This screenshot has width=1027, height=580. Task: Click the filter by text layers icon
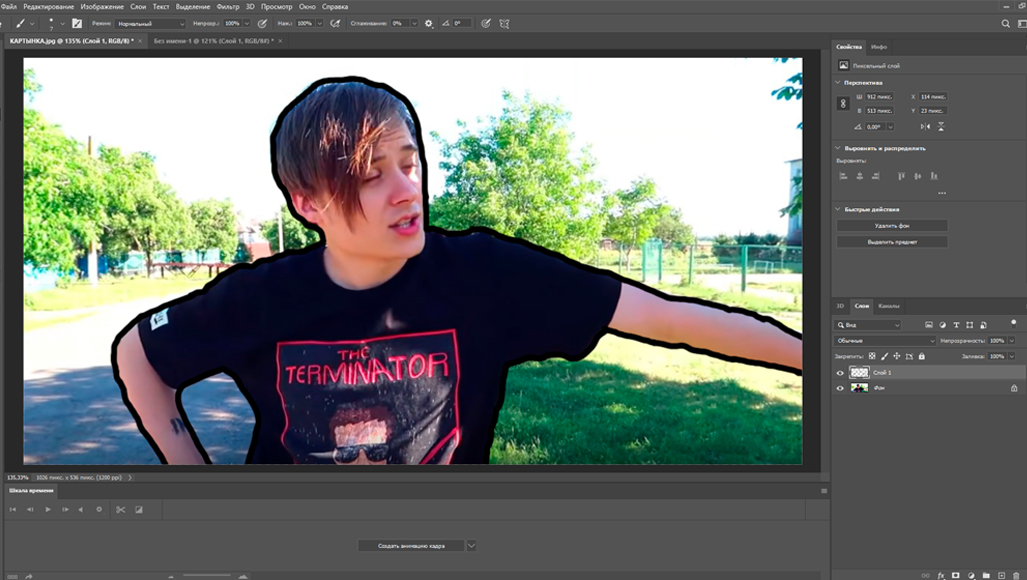[x=956, y=325]
